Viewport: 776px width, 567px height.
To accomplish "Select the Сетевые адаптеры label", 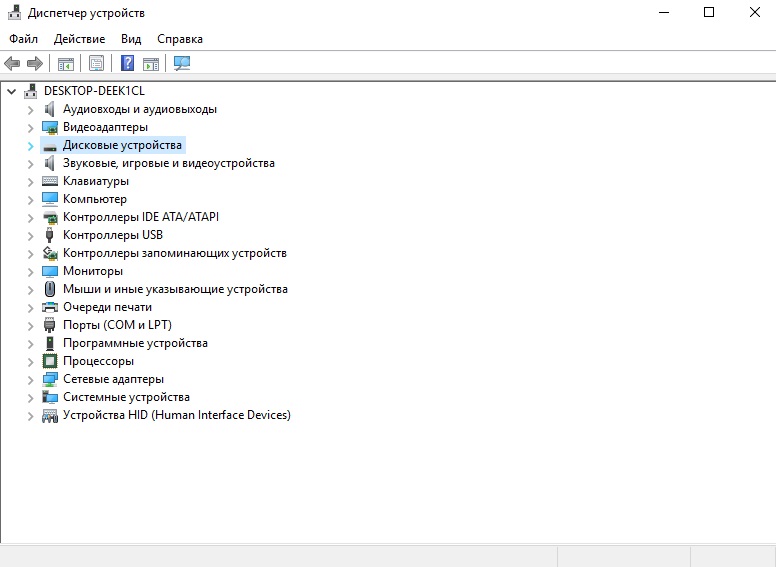I will tap(113, 379).
